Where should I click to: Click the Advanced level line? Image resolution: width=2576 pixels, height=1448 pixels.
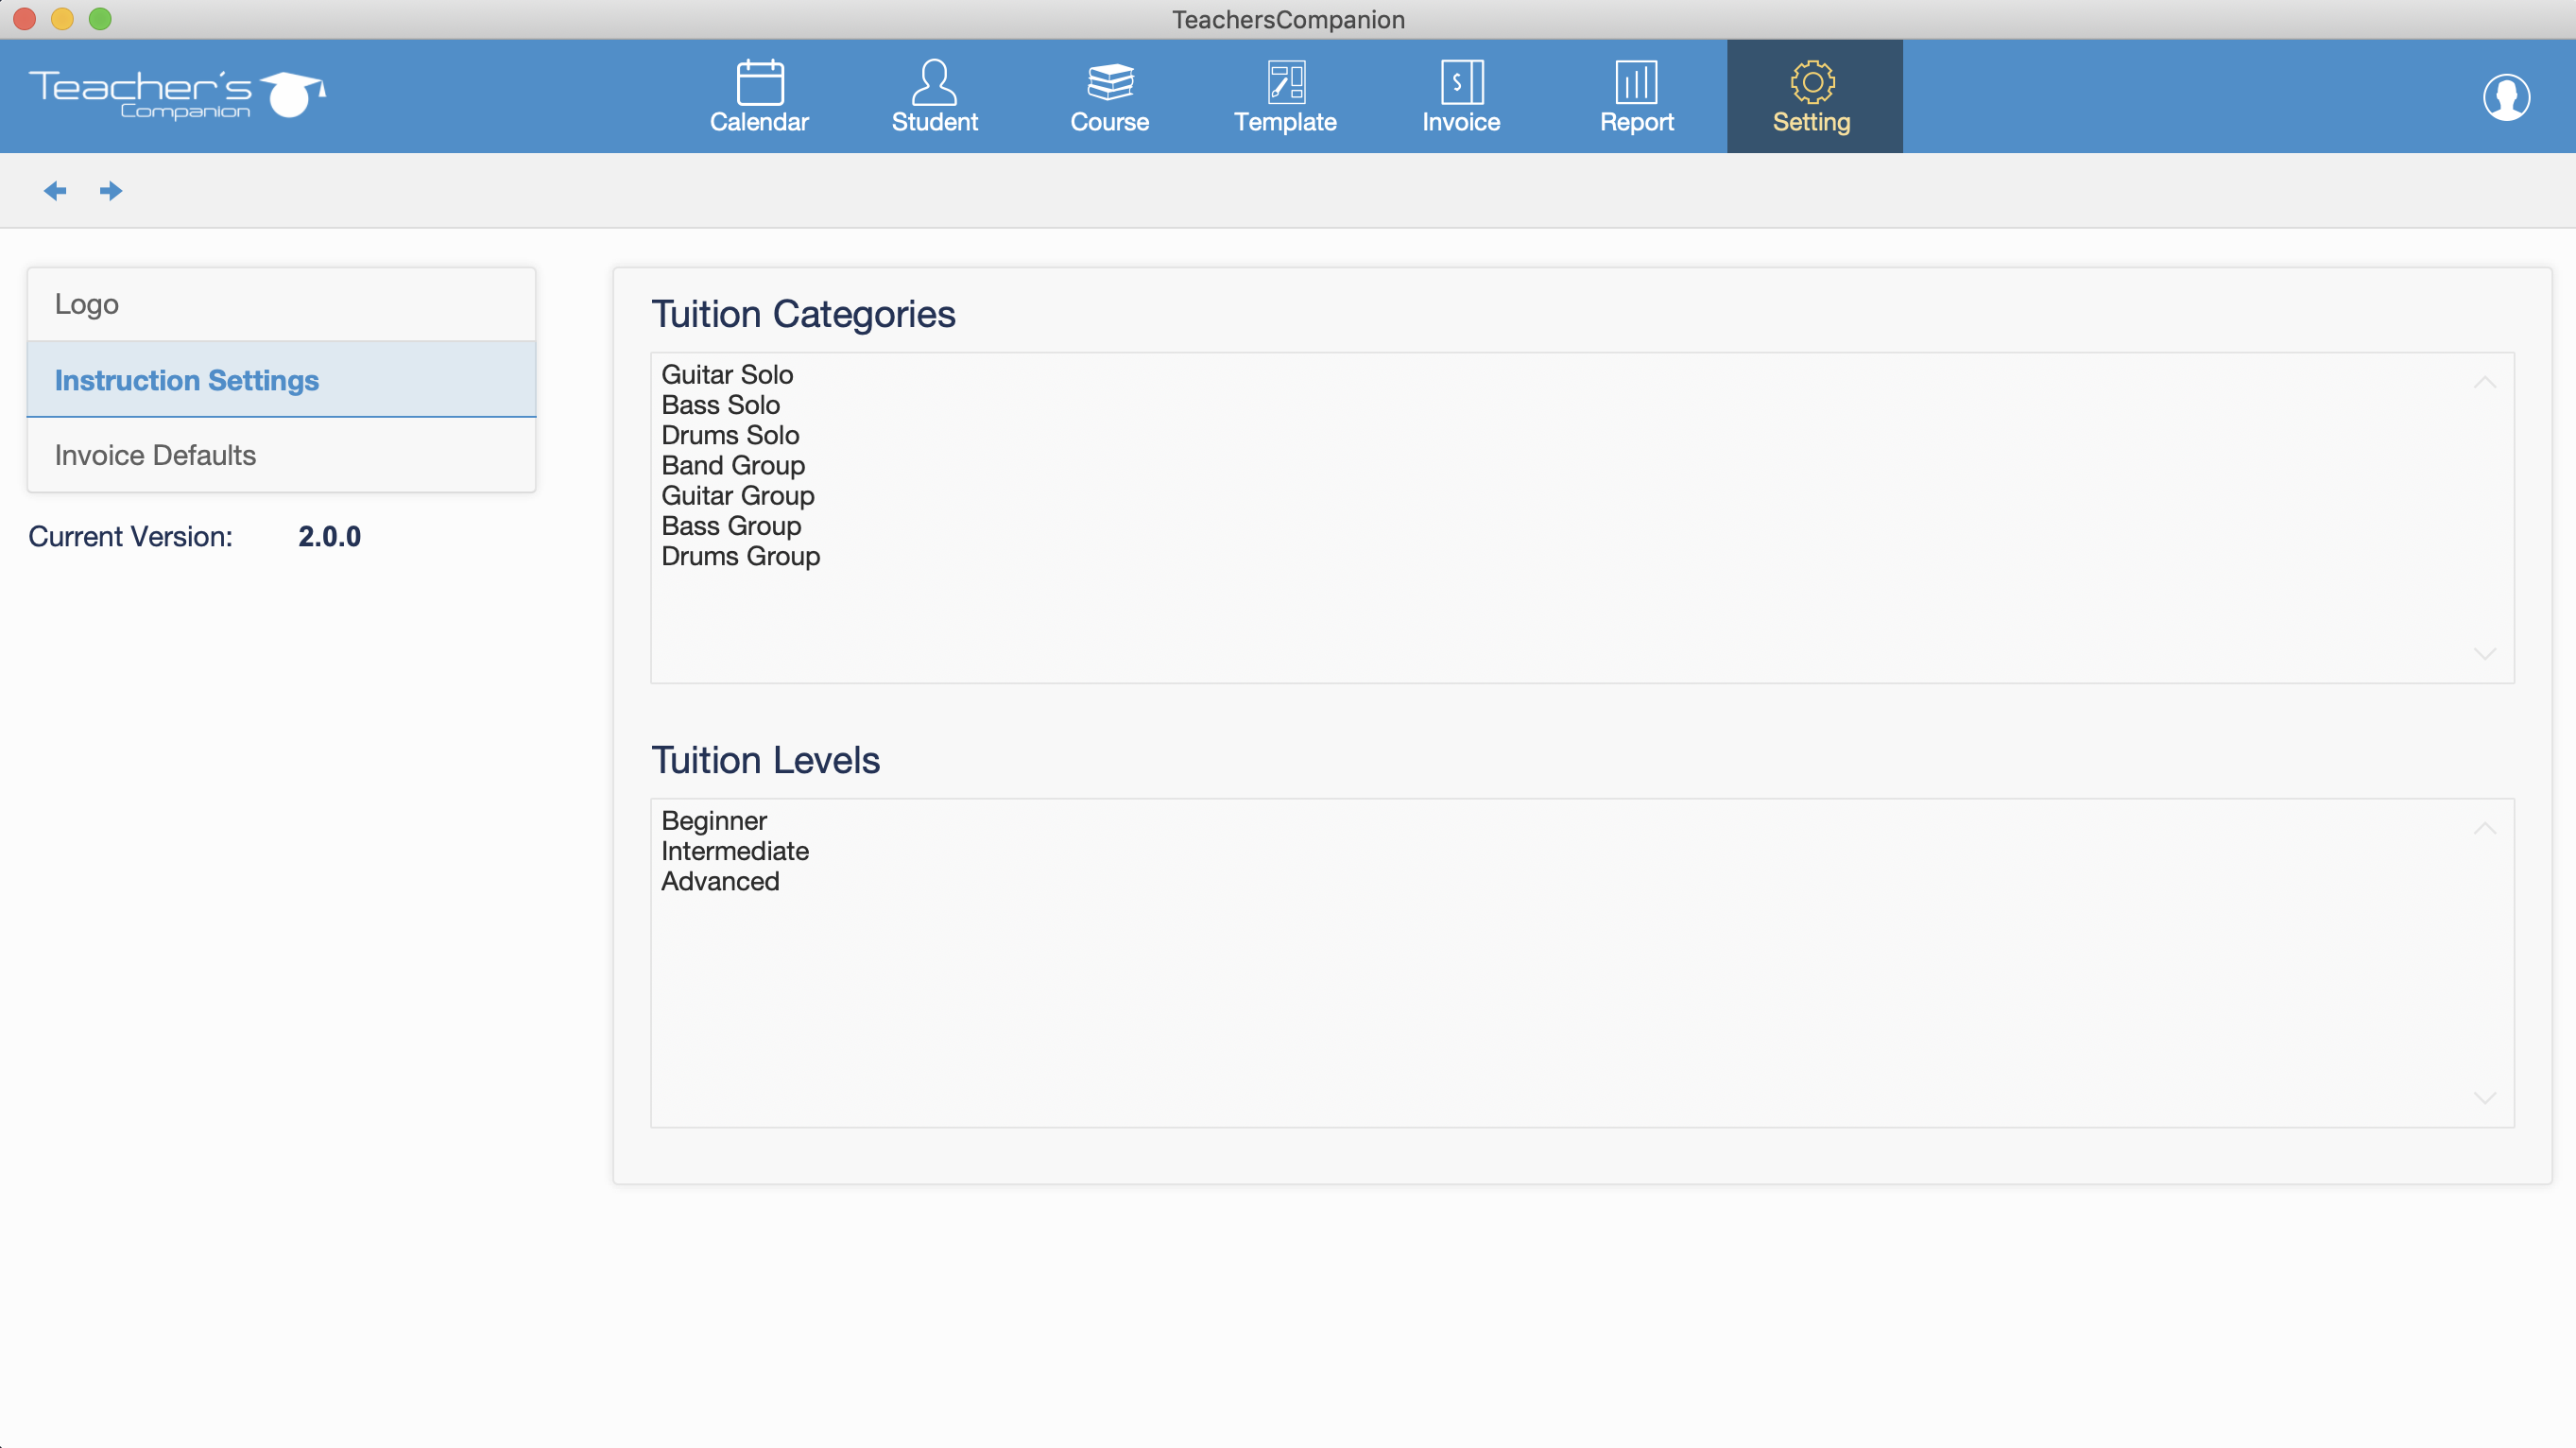720,880
